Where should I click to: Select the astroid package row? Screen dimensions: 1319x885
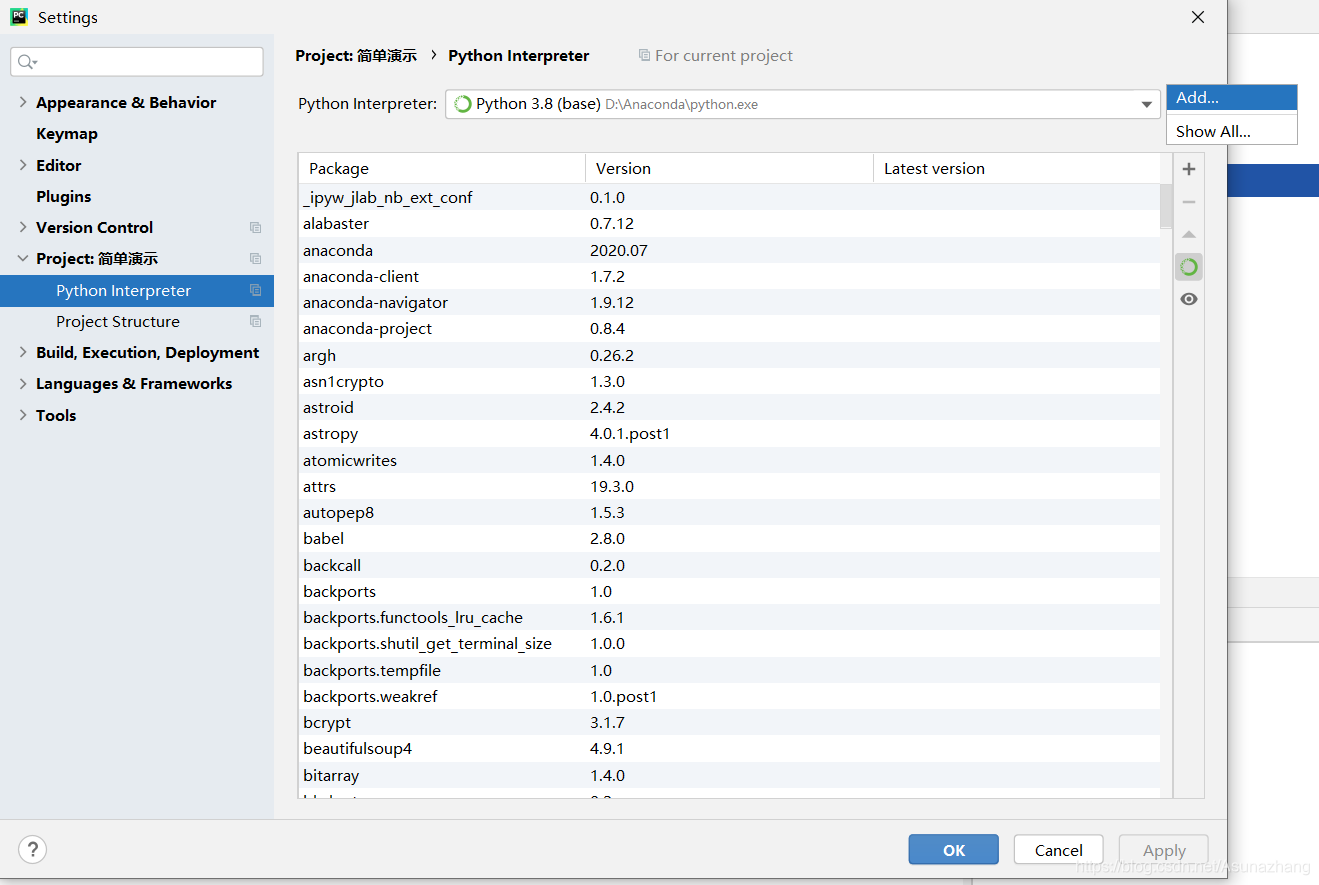coord(729,408)
